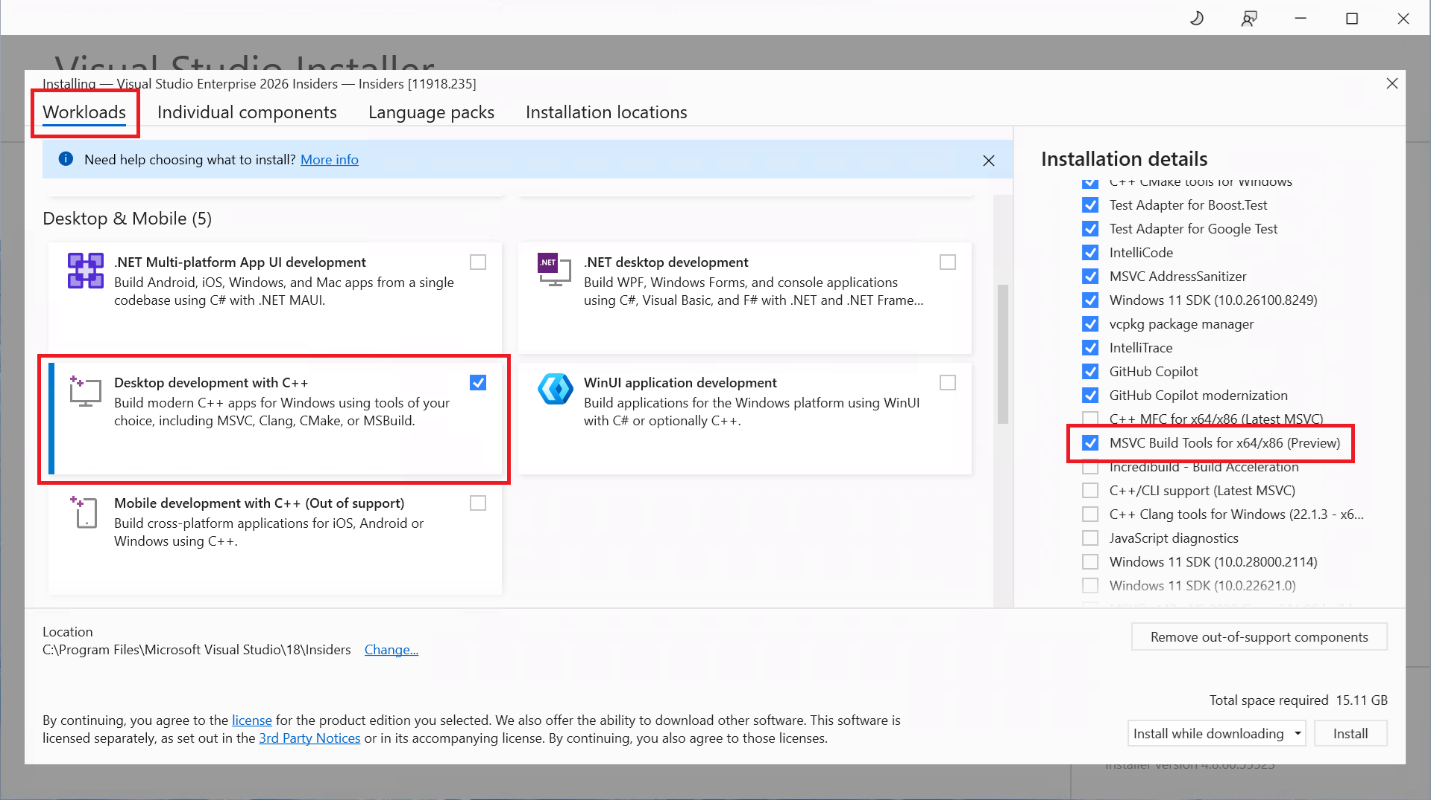Uncheck Test Adapter for Google Test
This screenshot has width=1431, height=800.
tap(1090, 229)
